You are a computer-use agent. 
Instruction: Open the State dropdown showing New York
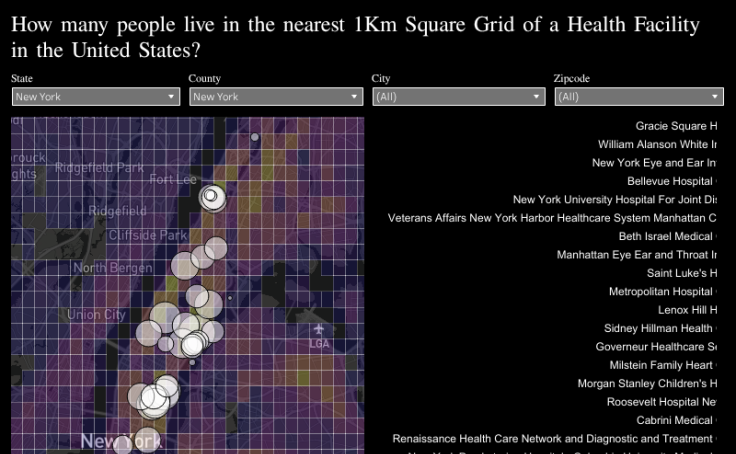96,97
